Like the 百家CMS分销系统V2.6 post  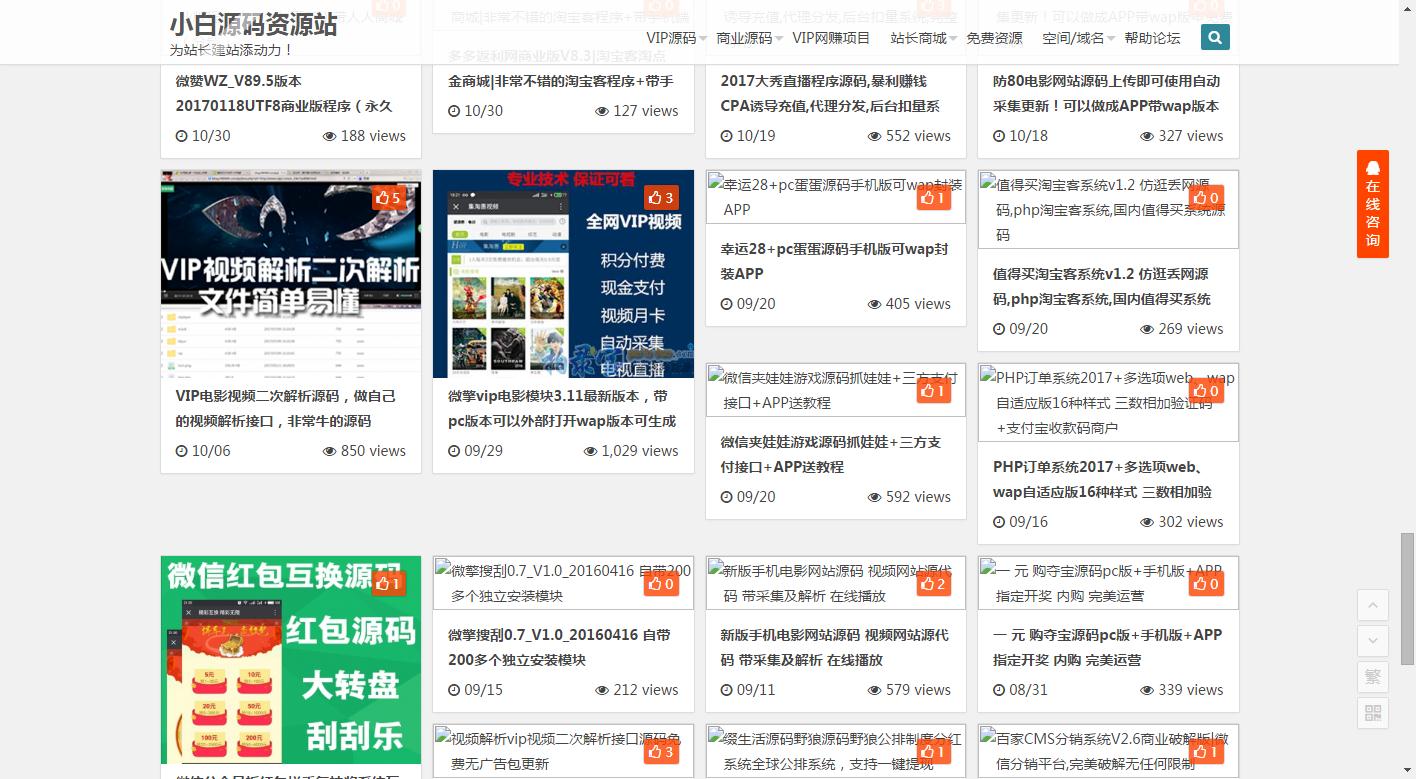[1206, 752]
